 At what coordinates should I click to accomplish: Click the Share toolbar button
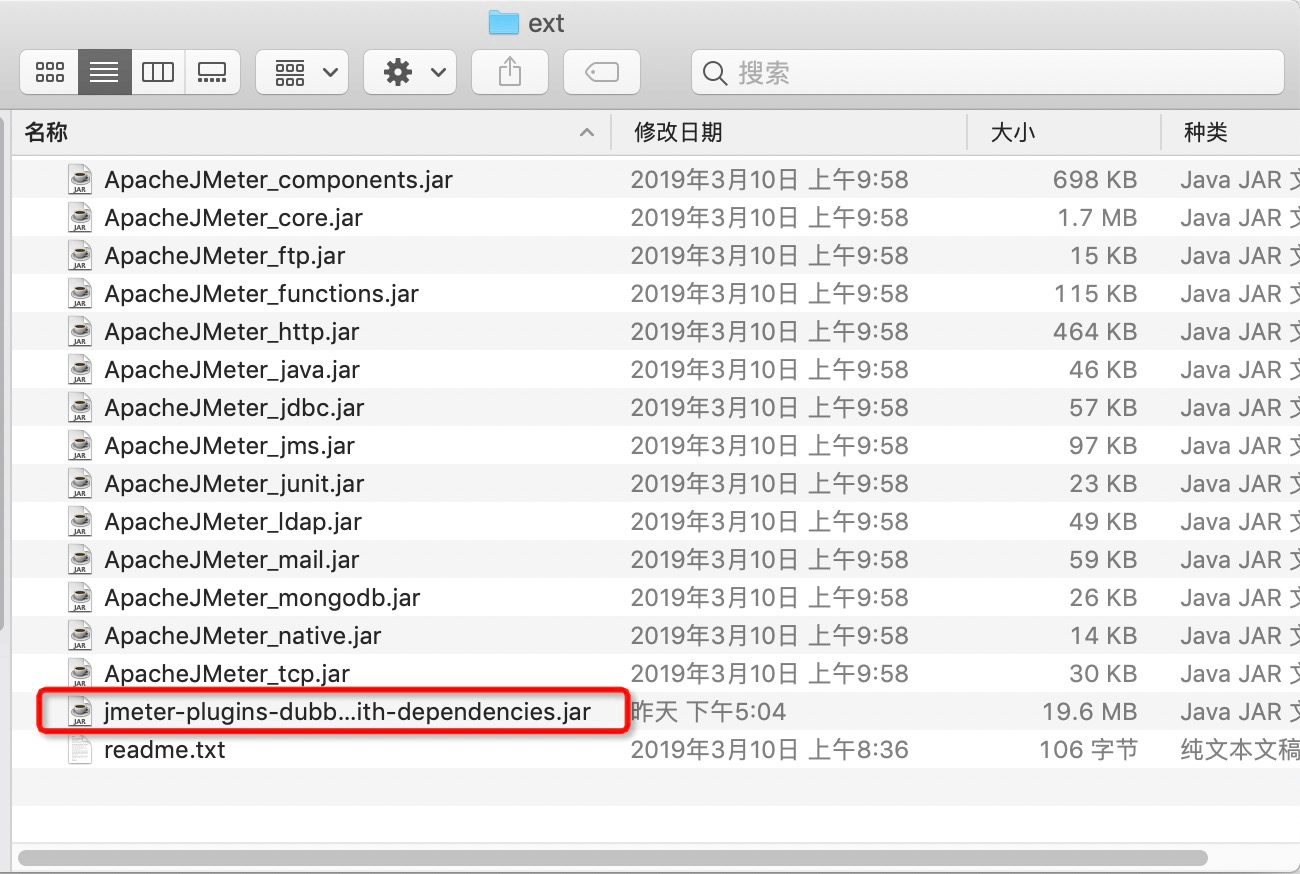[510, 72]
